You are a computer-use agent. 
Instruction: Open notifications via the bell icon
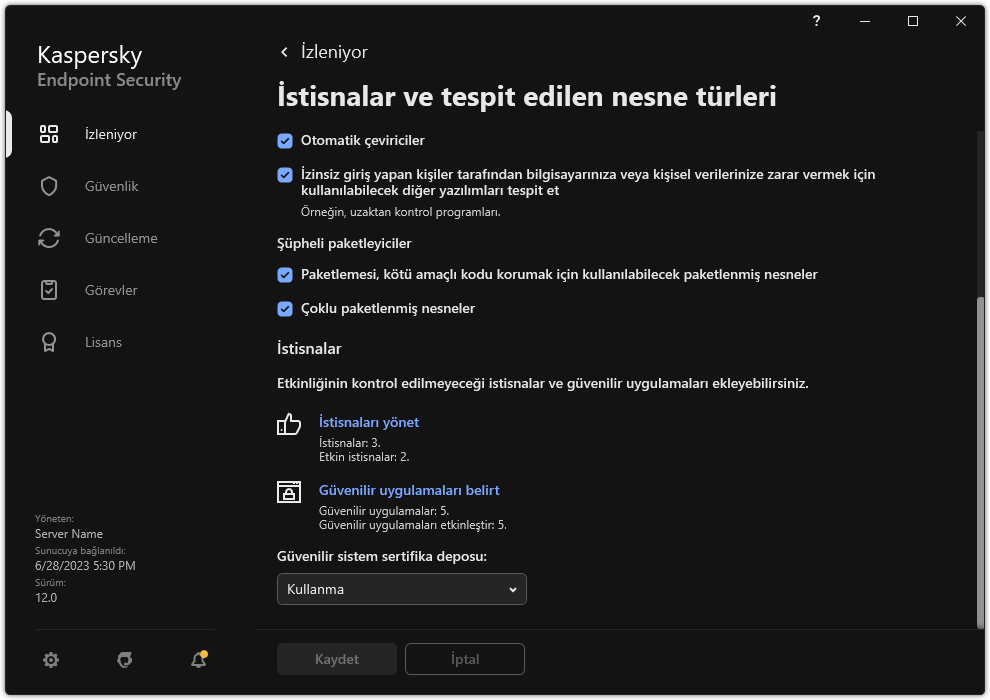(197, 660)
